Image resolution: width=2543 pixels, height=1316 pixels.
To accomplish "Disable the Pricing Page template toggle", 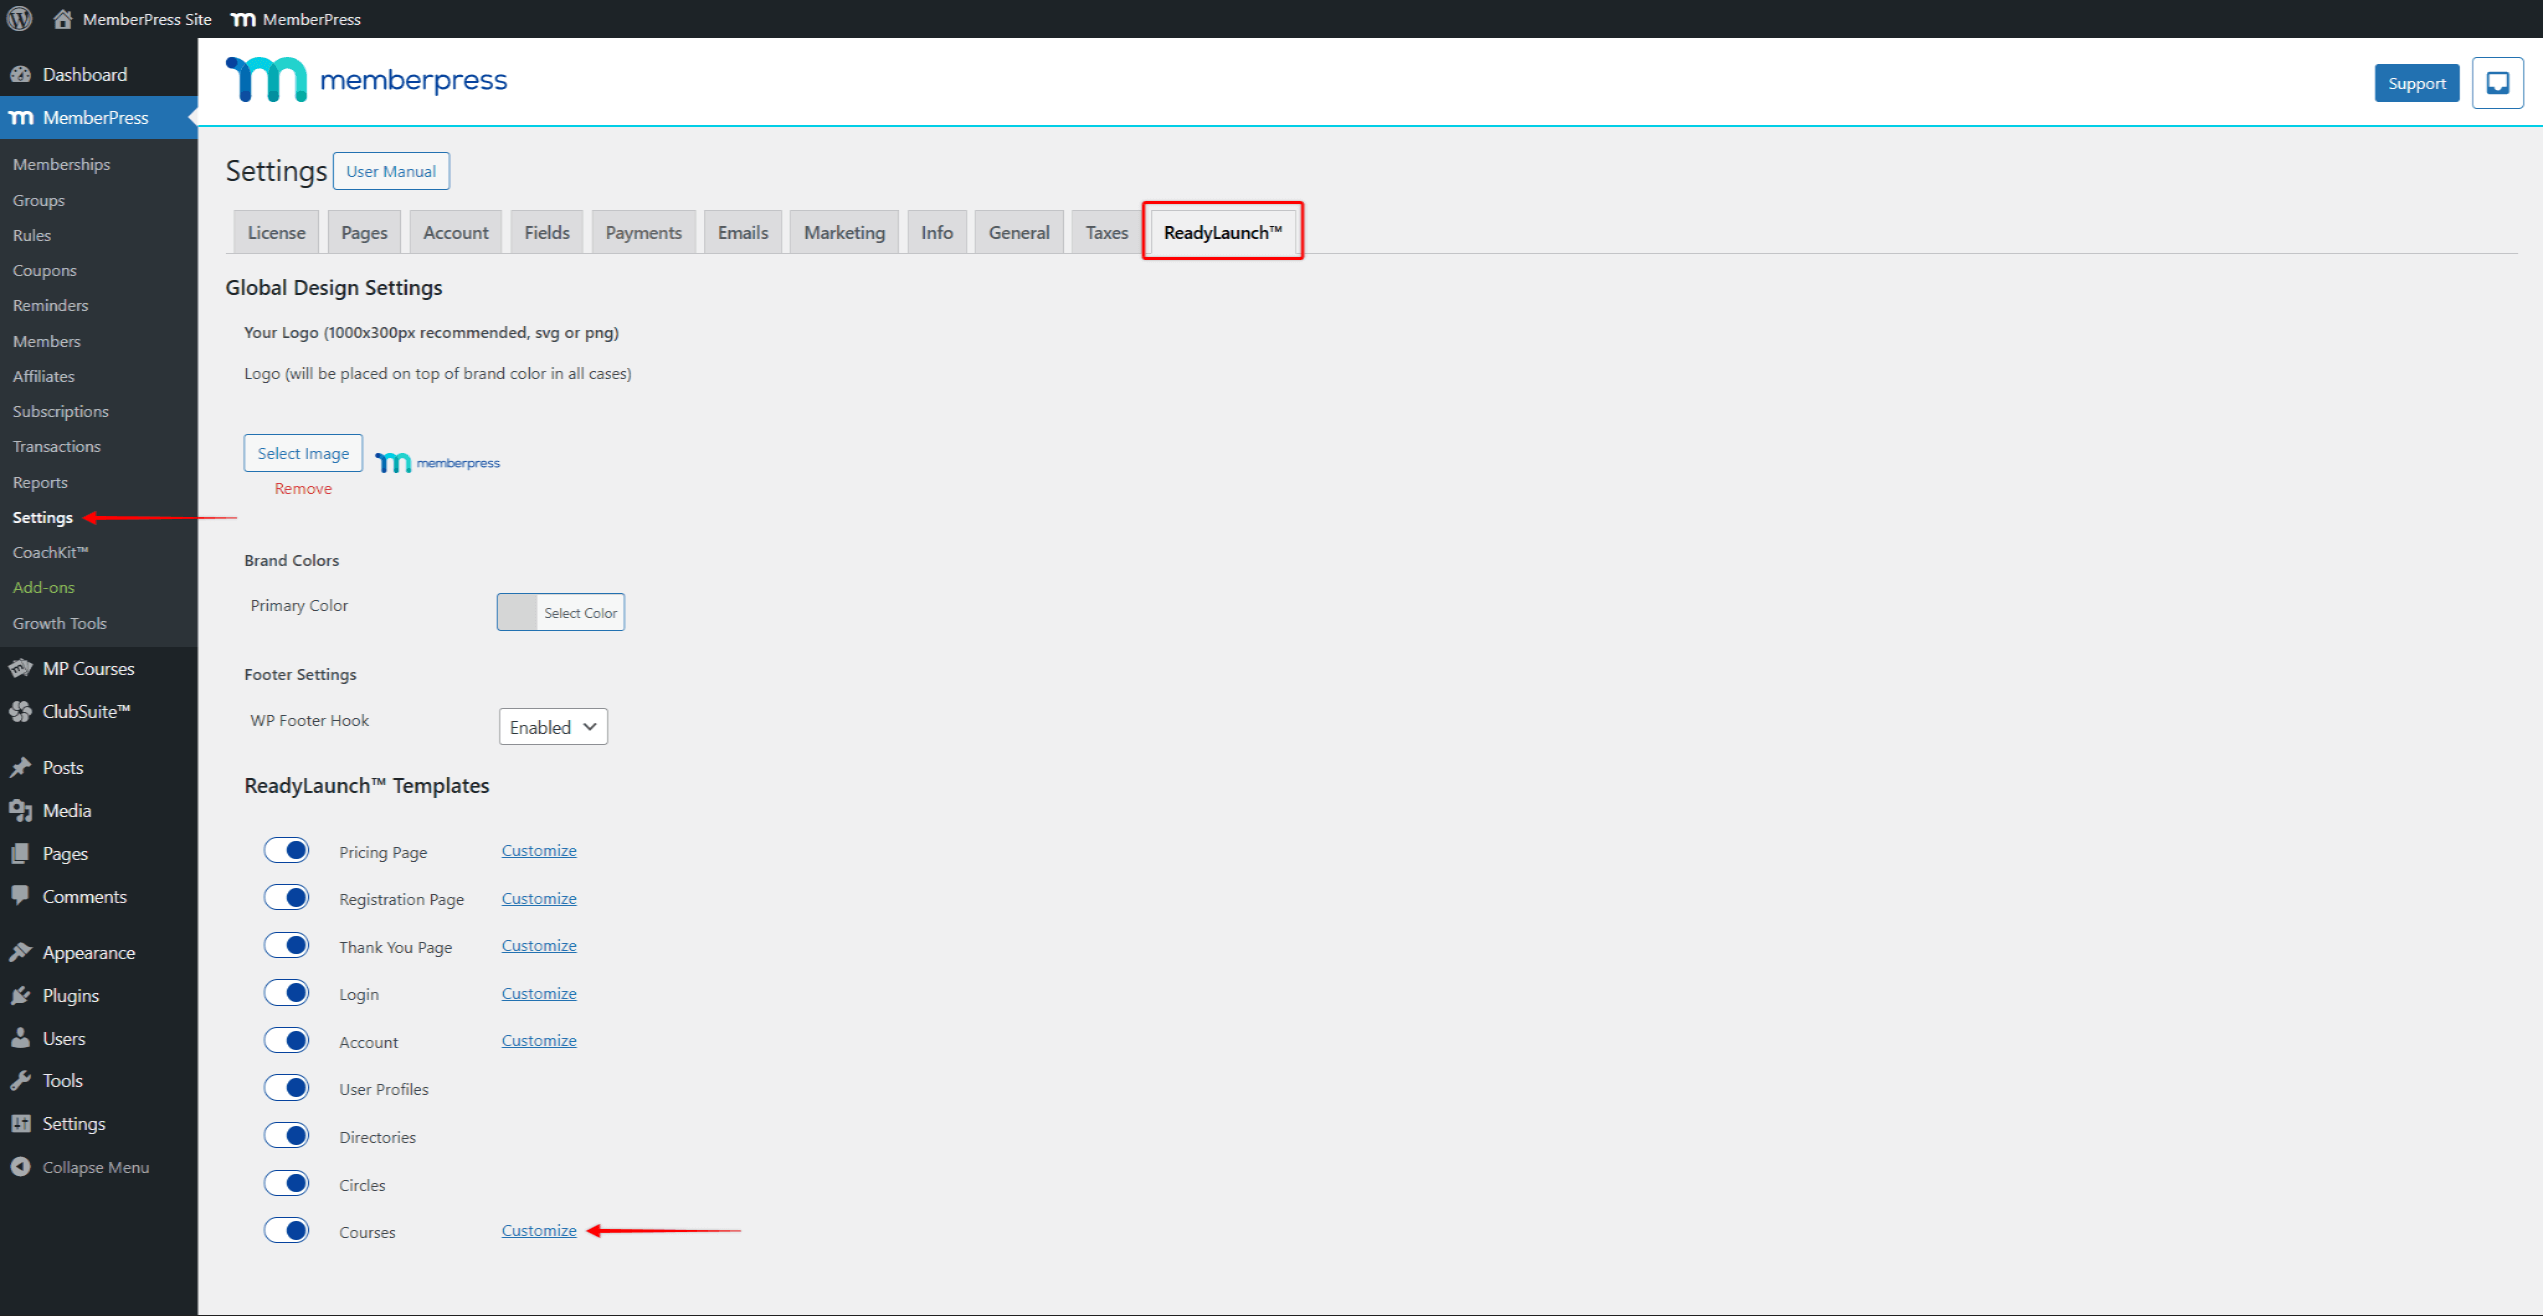I will [x=287, y=849].
